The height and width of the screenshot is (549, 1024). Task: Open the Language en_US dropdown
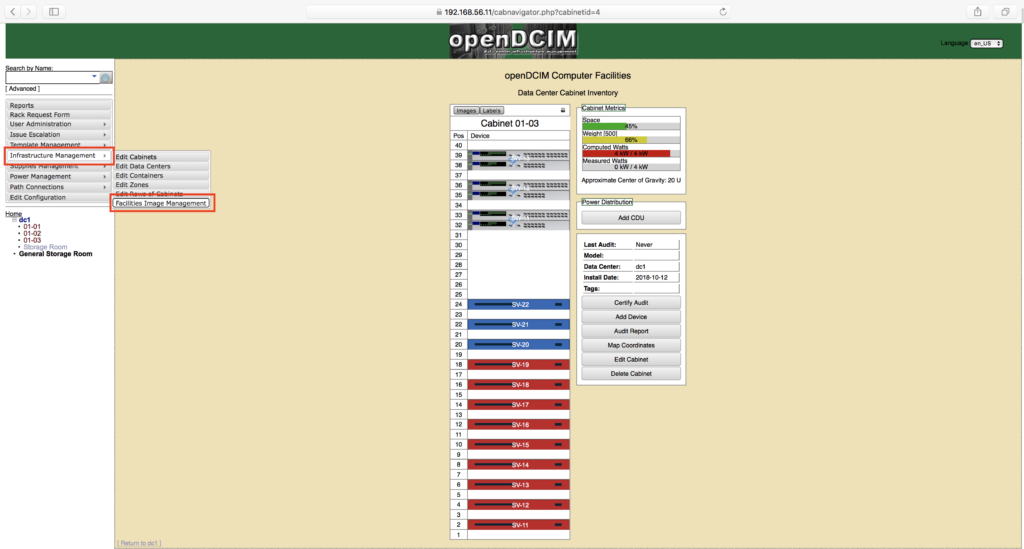987,43
